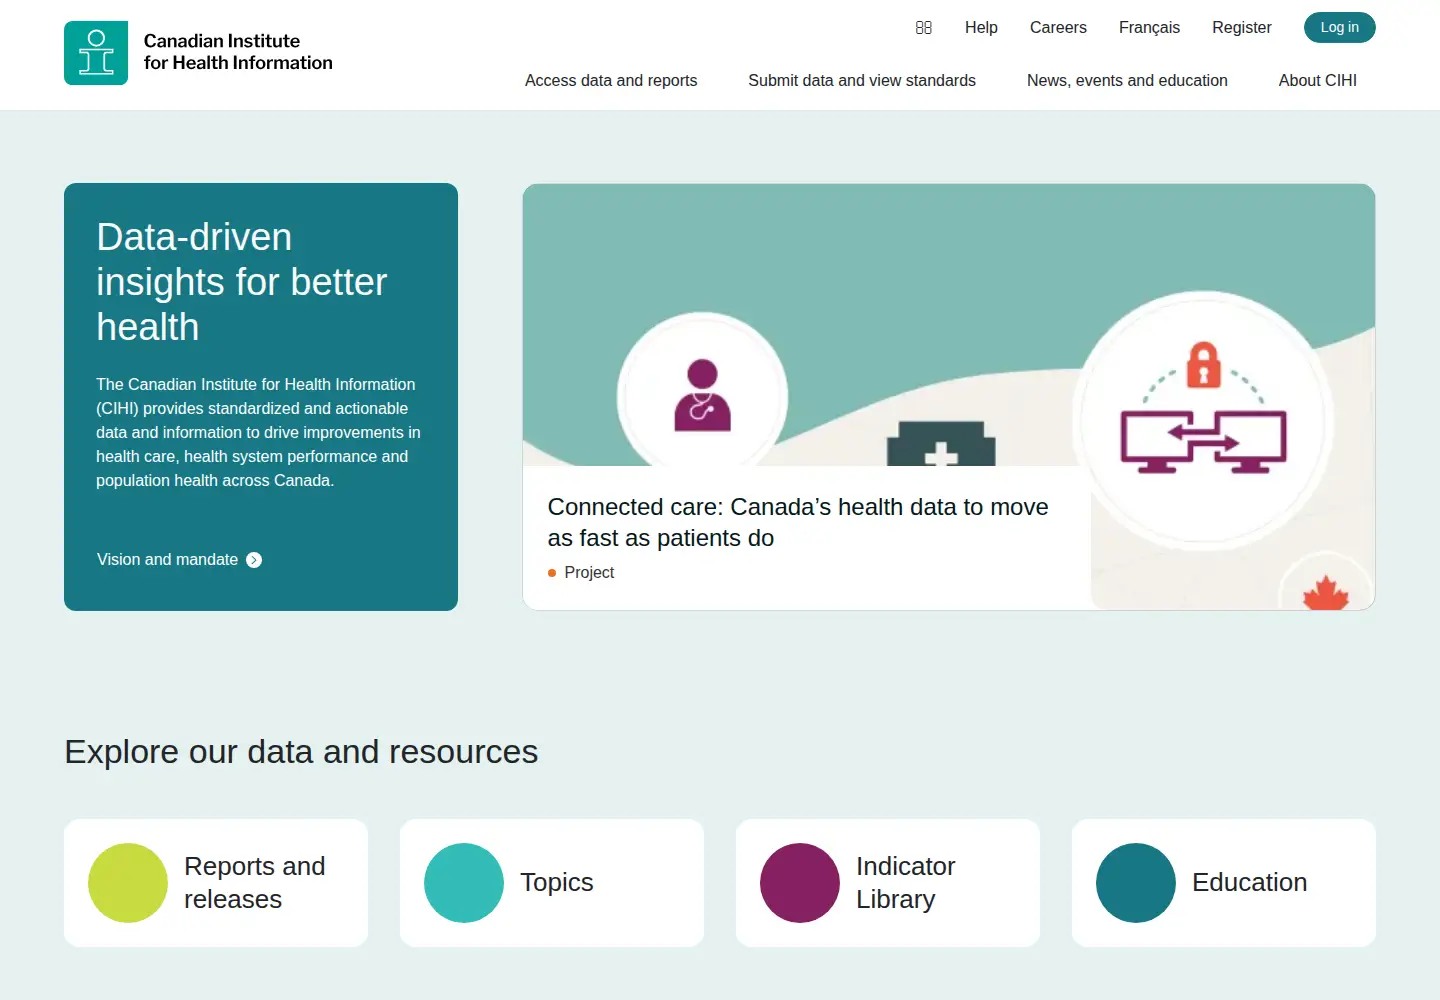1440x1000 pixels.
Task: Open the Connected care article headline
Action: coord(798,522)
